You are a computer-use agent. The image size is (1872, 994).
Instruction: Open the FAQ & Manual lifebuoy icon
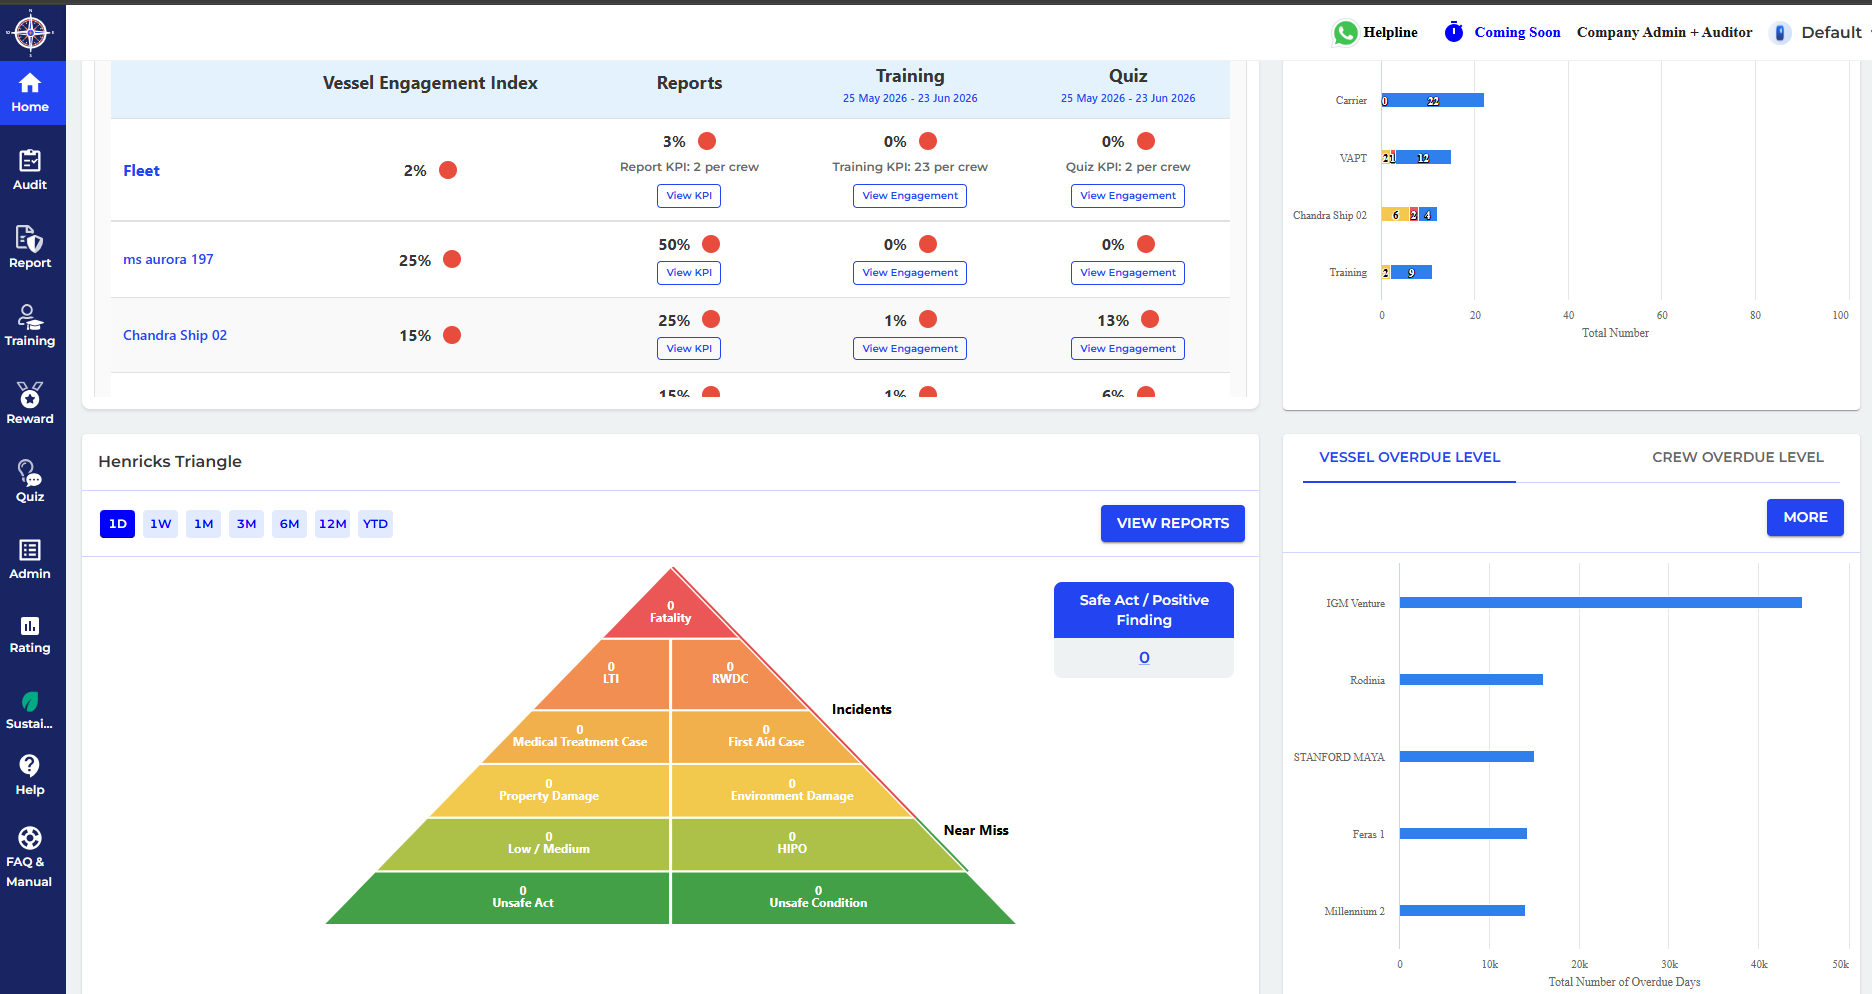30,838
